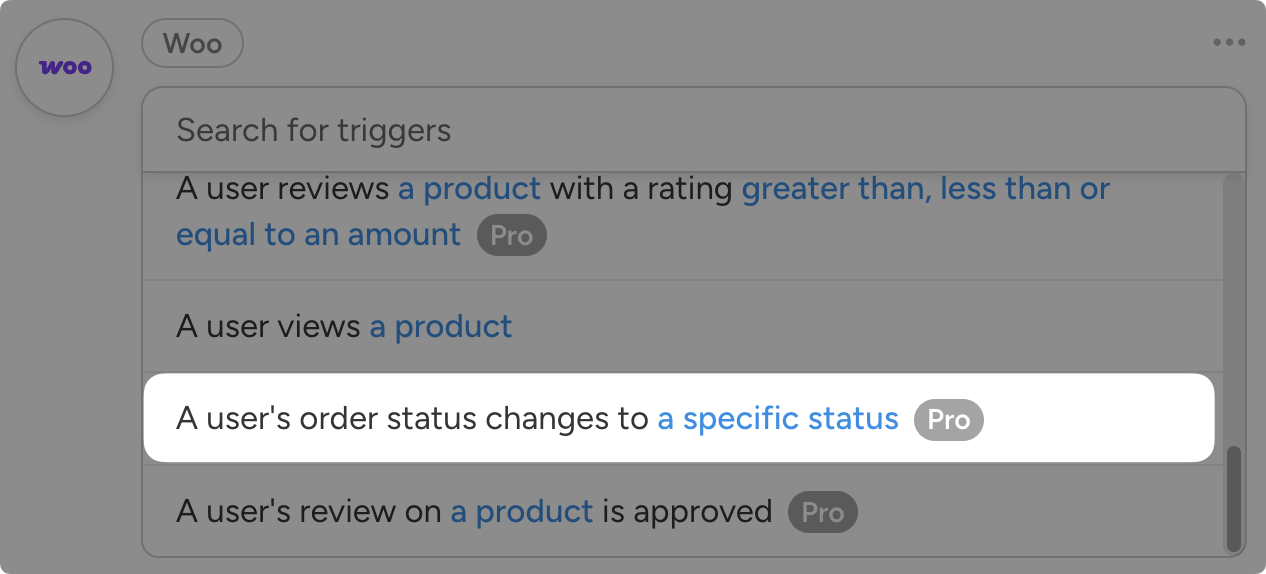Click 'greater than, less than or' link
The height and width of the screenshot is (574, 1266).
[x=925, y=189]
